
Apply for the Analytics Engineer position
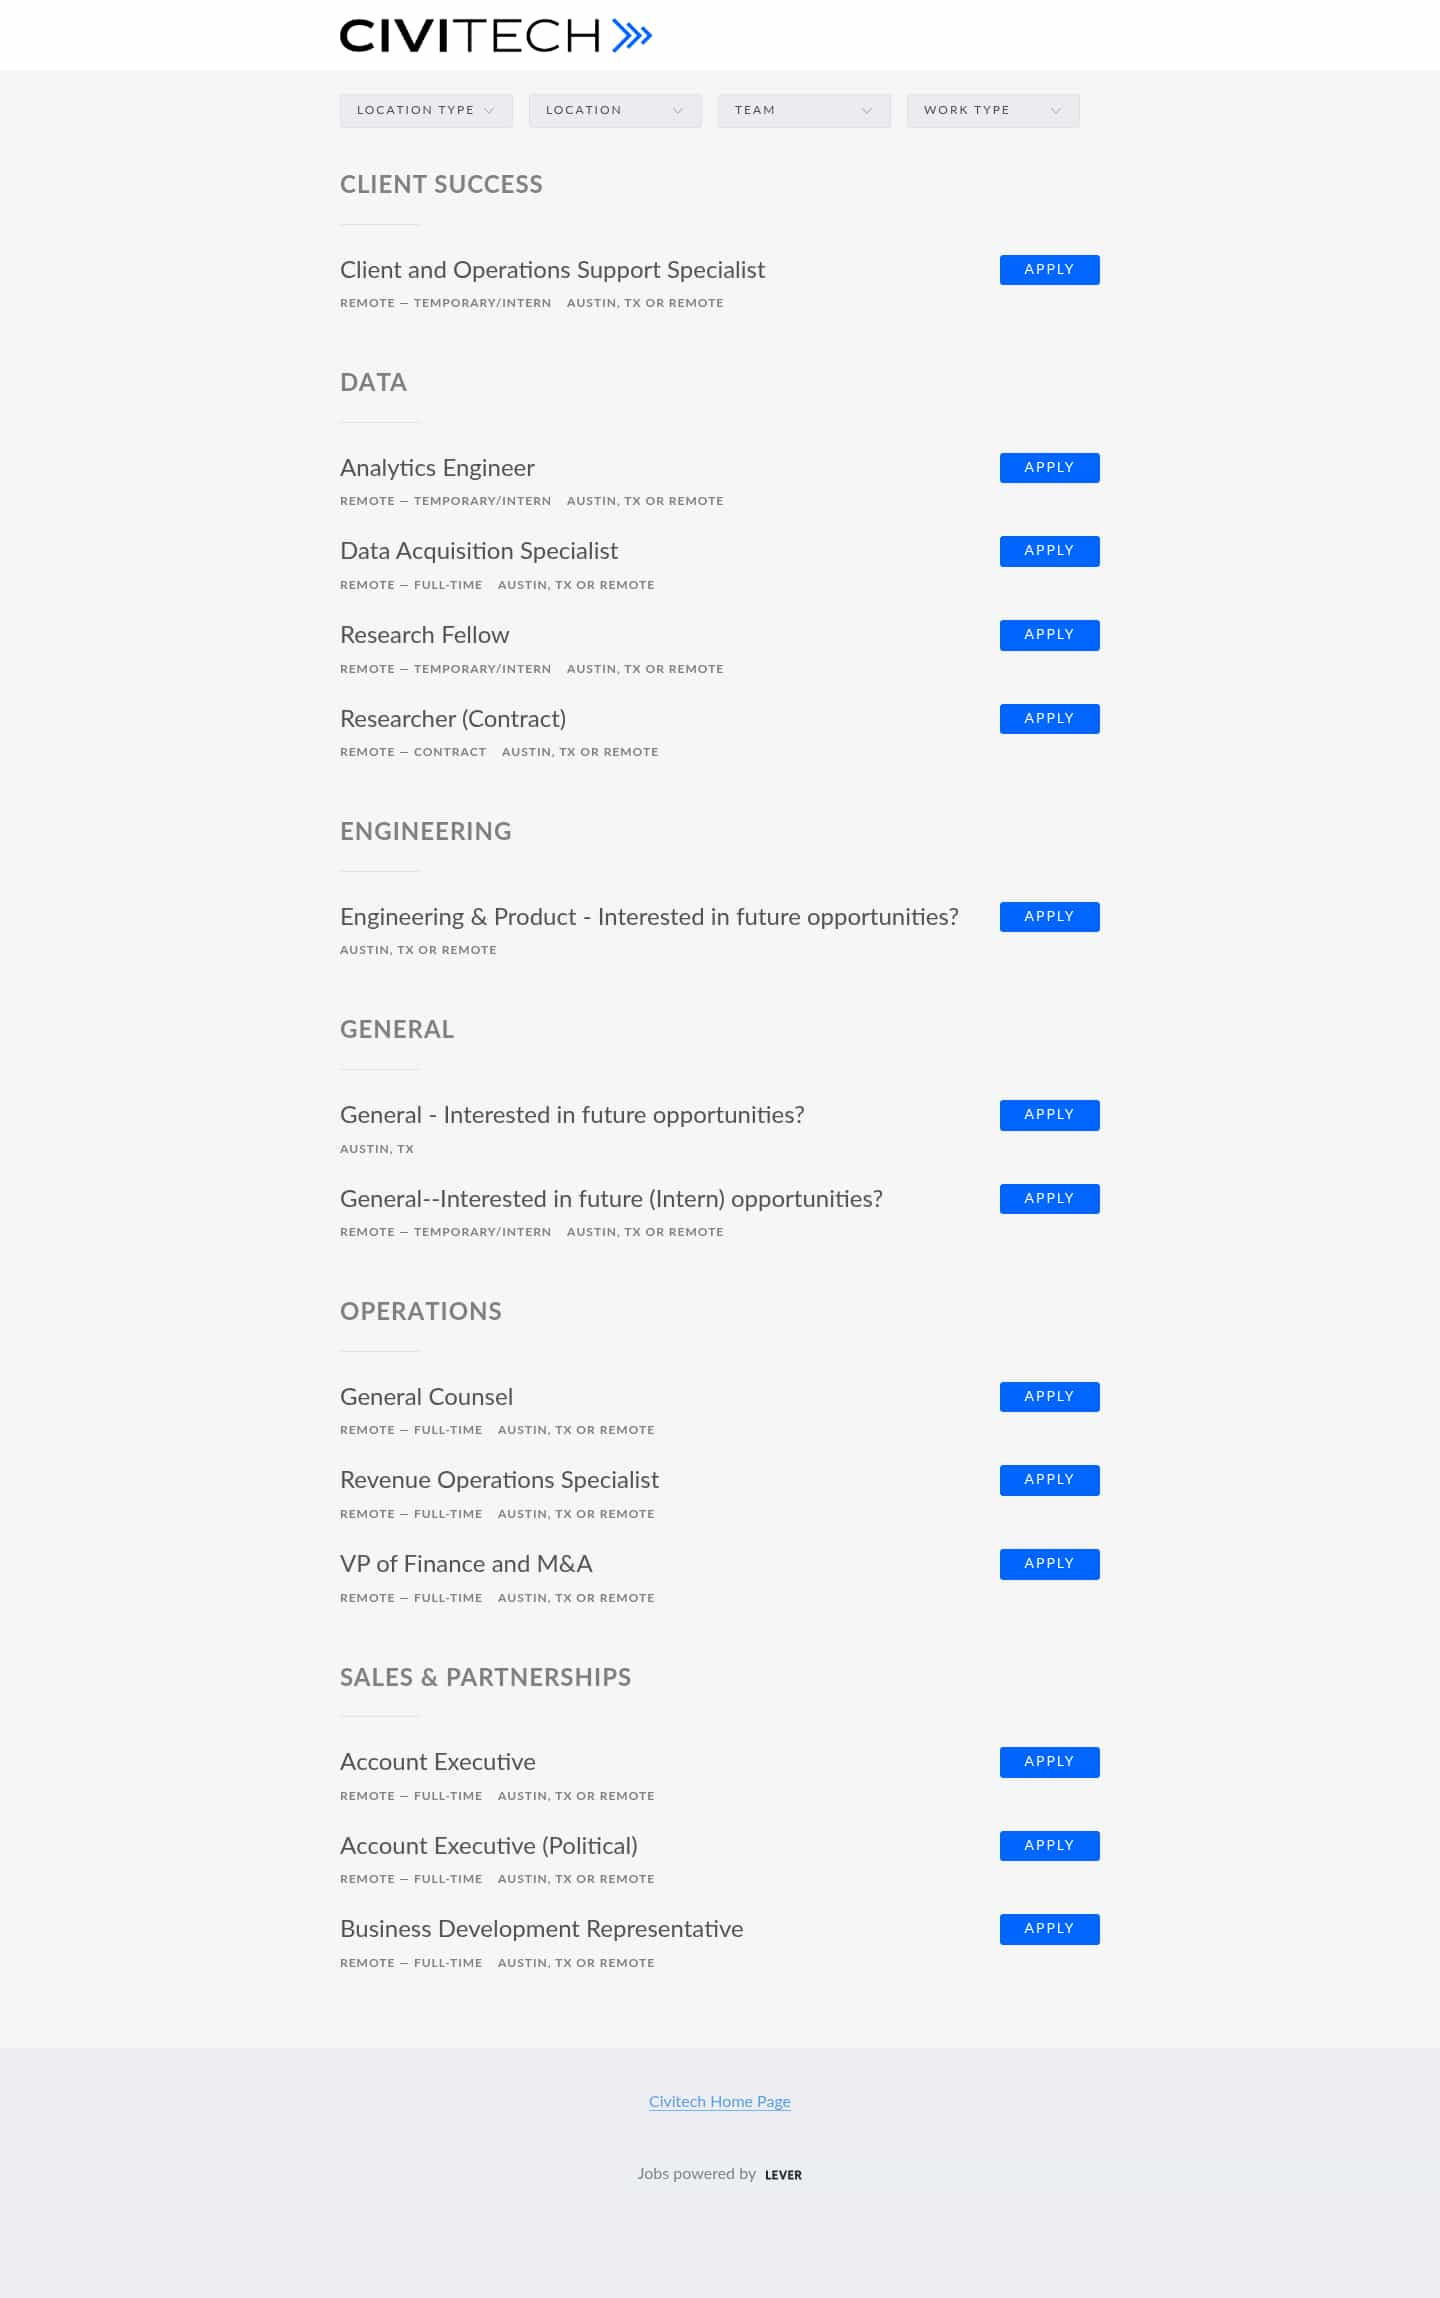click(x=1049, y=468)
